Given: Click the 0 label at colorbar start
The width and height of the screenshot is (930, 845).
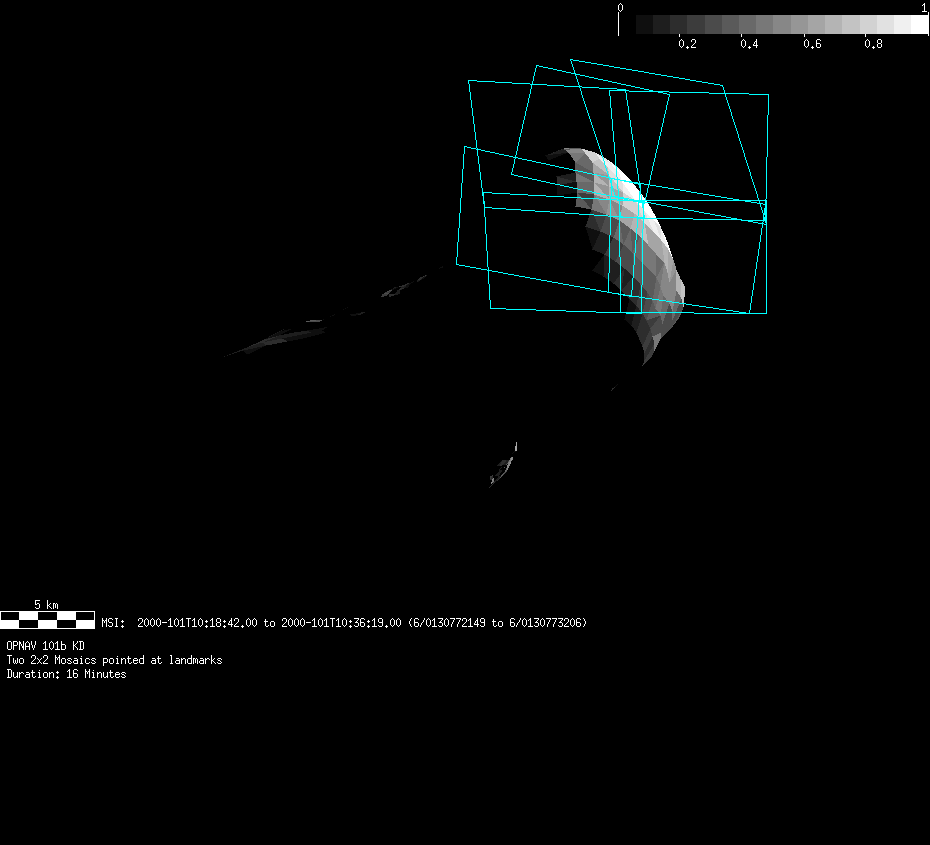Looking at the screenshot, I should click(x=620, y=8).
